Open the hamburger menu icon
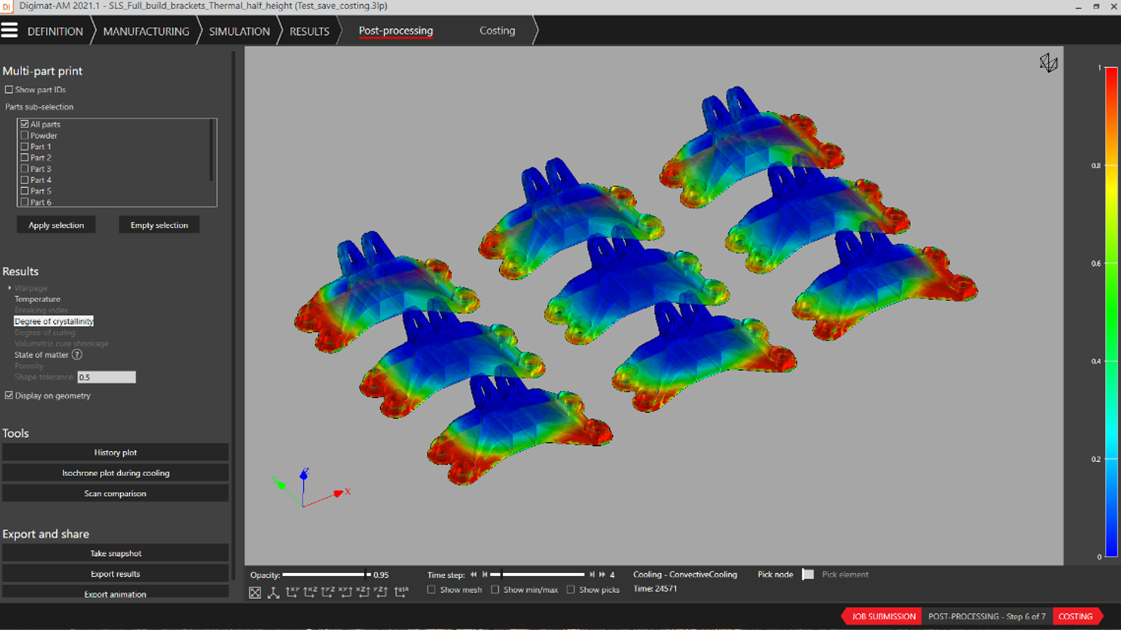Viewport: 1121px width, 630px height. pos(10,31)
